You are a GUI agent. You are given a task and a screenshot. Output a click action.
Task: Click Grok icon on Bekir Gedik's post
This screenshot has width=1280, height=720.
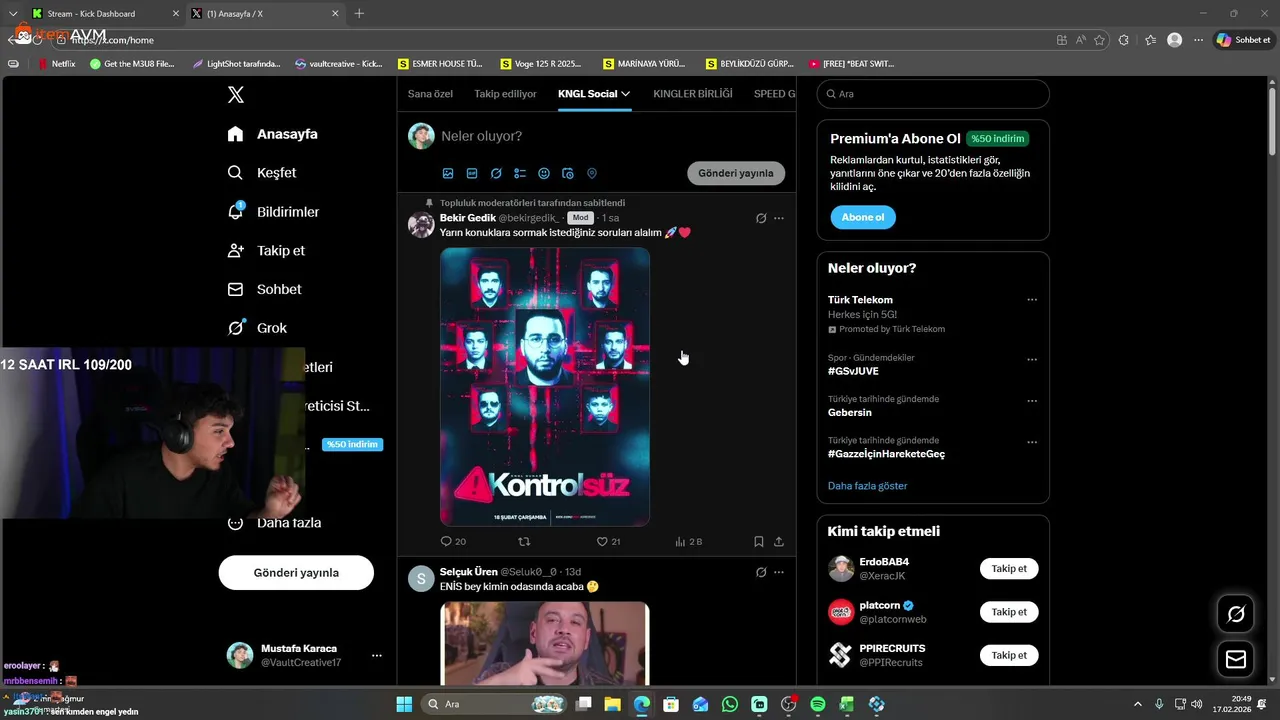(x=761, y=218)
